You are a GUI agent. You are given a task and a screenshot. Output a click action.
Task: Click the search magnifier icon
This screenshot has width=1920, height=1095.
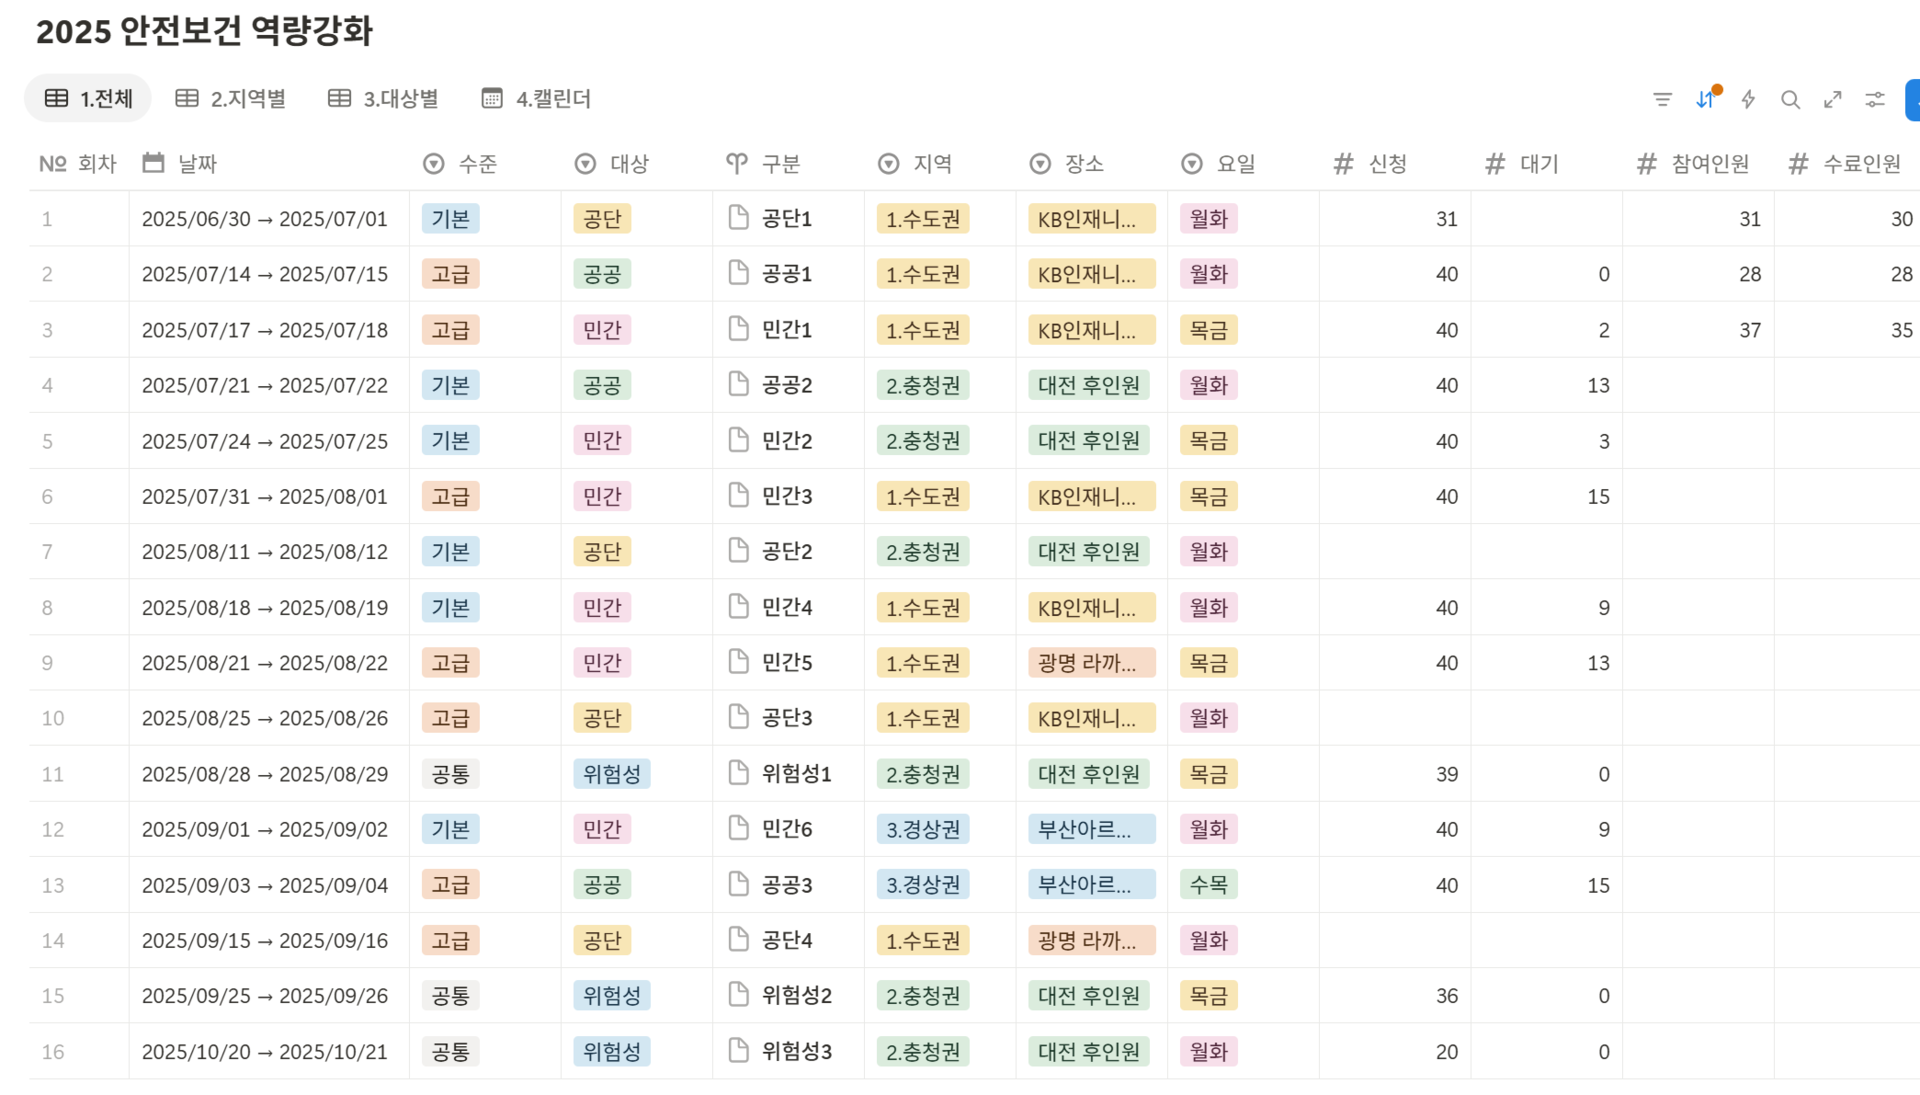point(1790,99)
